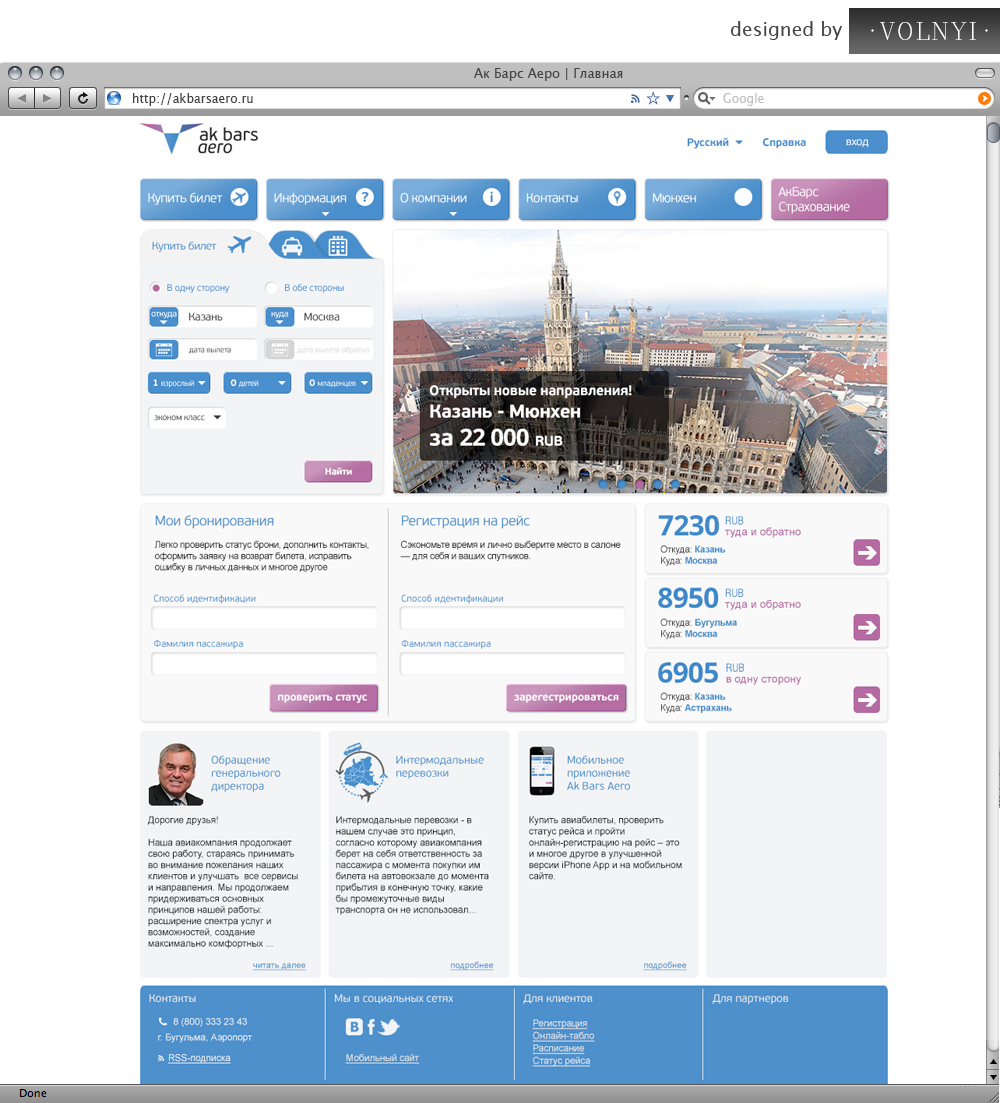Click the arrow for the 7230 RUB offer

[x=867, y=553]
